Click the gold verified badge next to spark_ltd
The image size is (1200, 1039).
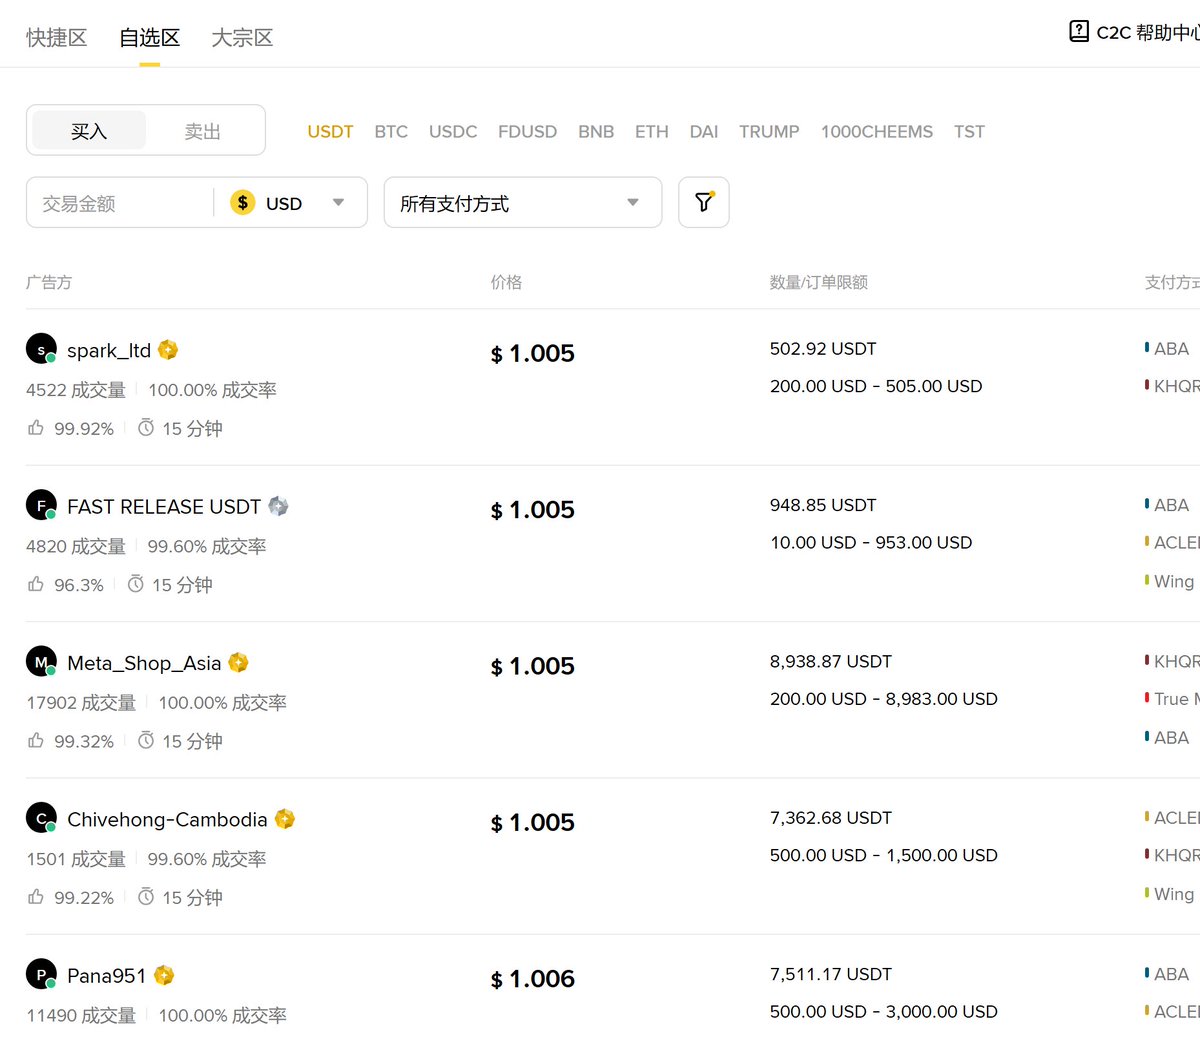pyautogui.click(x=167, y=349)
